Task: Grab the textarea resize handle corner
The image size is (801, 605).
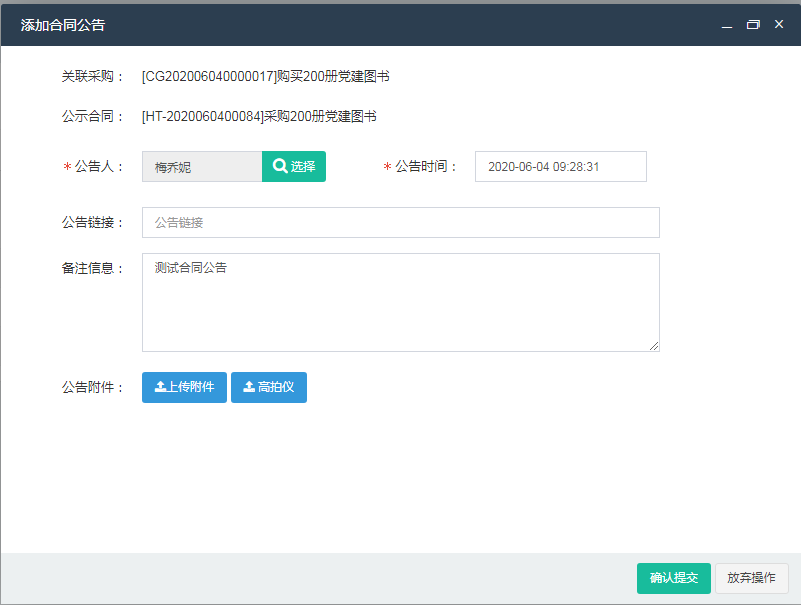Action: coord(654,346)
